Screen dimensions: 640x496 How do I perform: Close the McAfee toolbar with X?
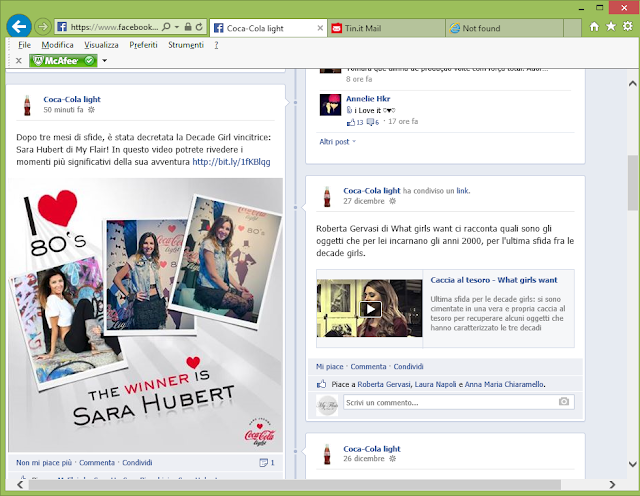18,61
